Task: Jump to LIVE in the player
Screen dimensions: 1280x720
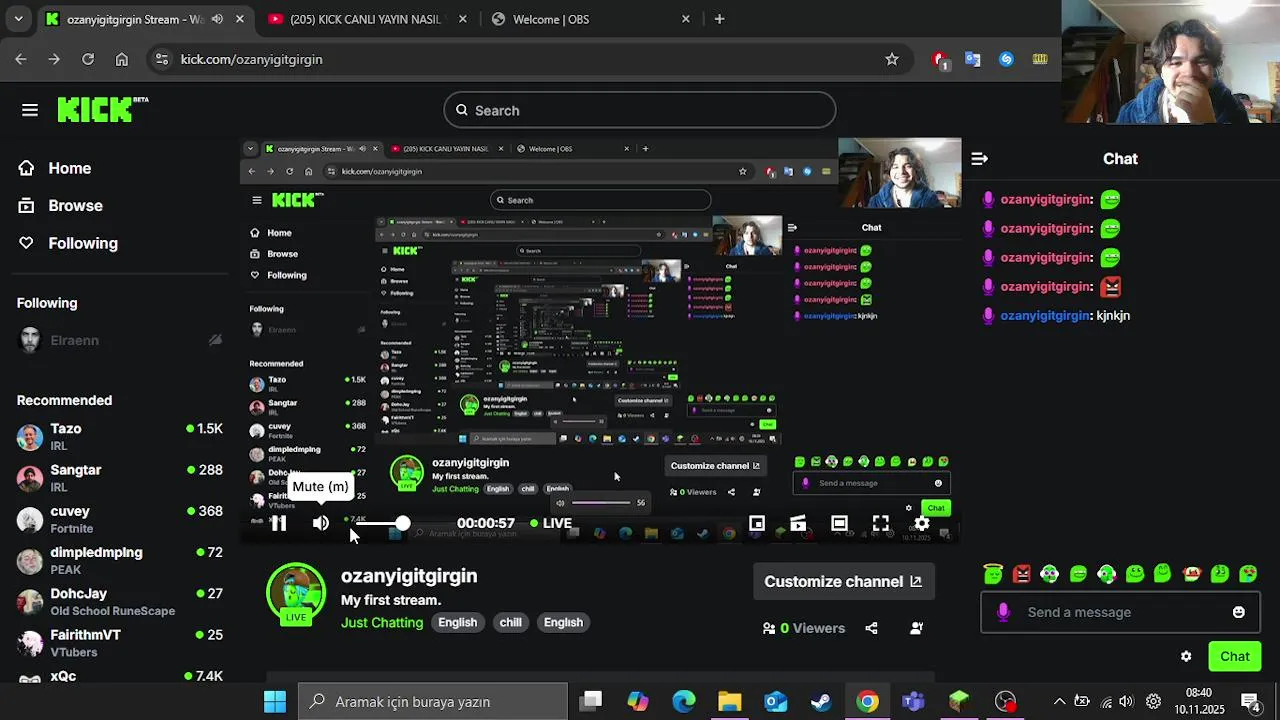Action: (551, 523)
